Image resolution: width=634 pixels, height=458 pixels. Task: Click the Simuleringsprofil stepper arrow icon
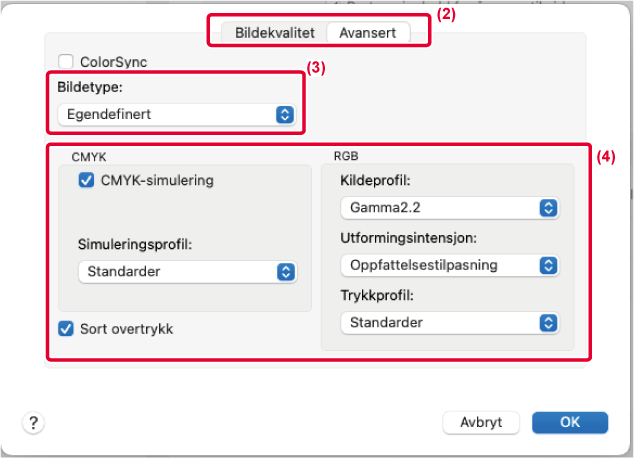point(286,272)
